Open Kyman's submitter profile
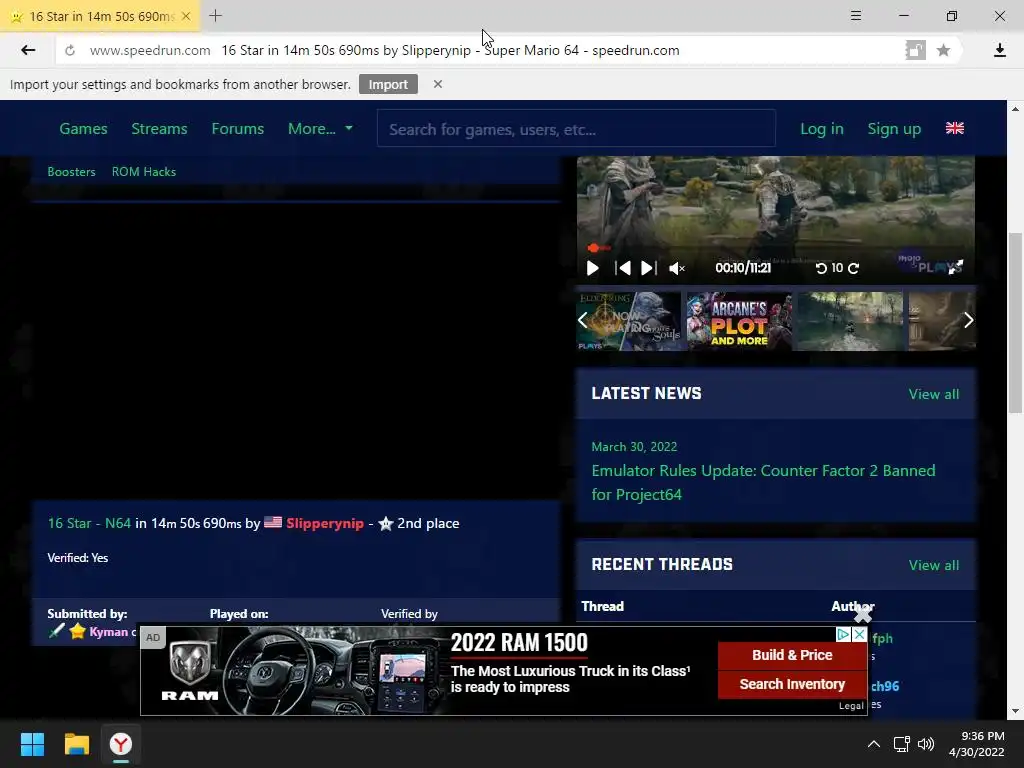The height and width of the screenshot is (768, 1024). point(108,632)
